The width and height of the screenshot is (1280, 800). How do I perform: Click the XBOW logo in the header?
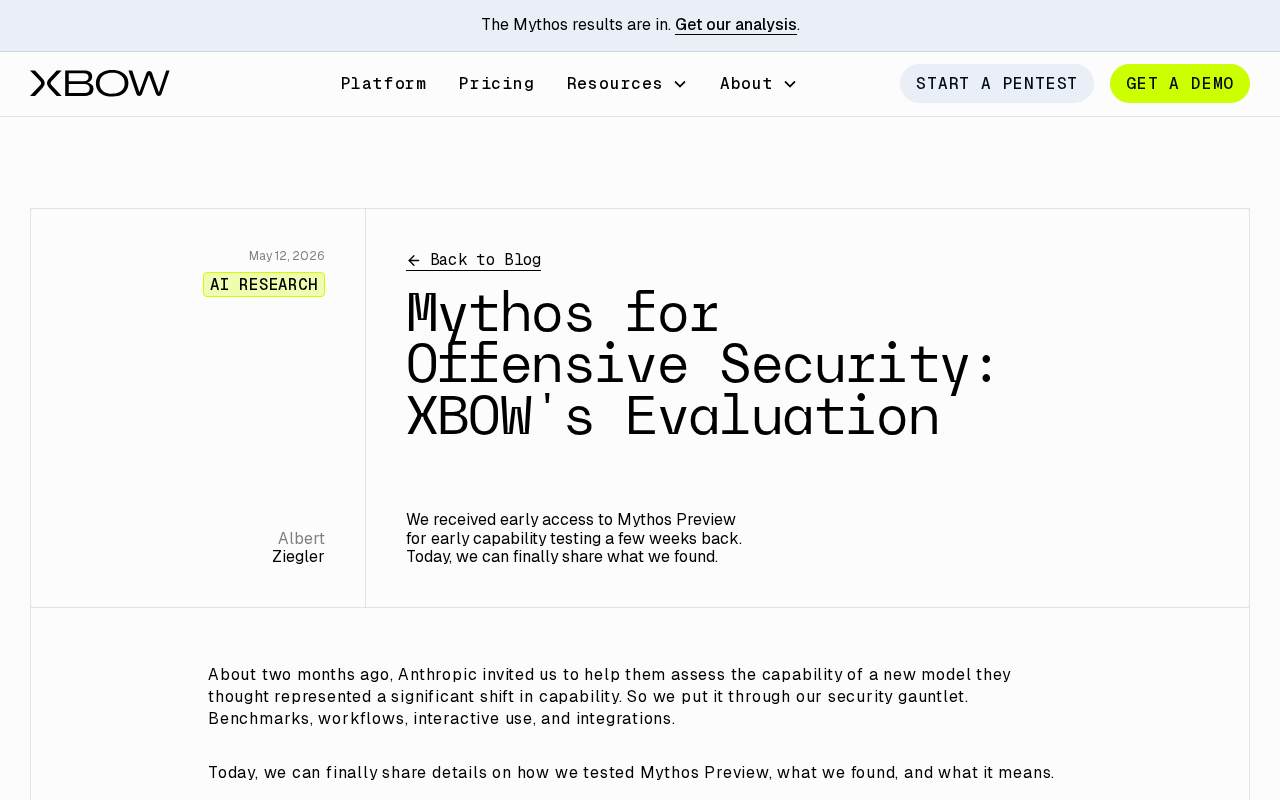click(x=100, y=84)
